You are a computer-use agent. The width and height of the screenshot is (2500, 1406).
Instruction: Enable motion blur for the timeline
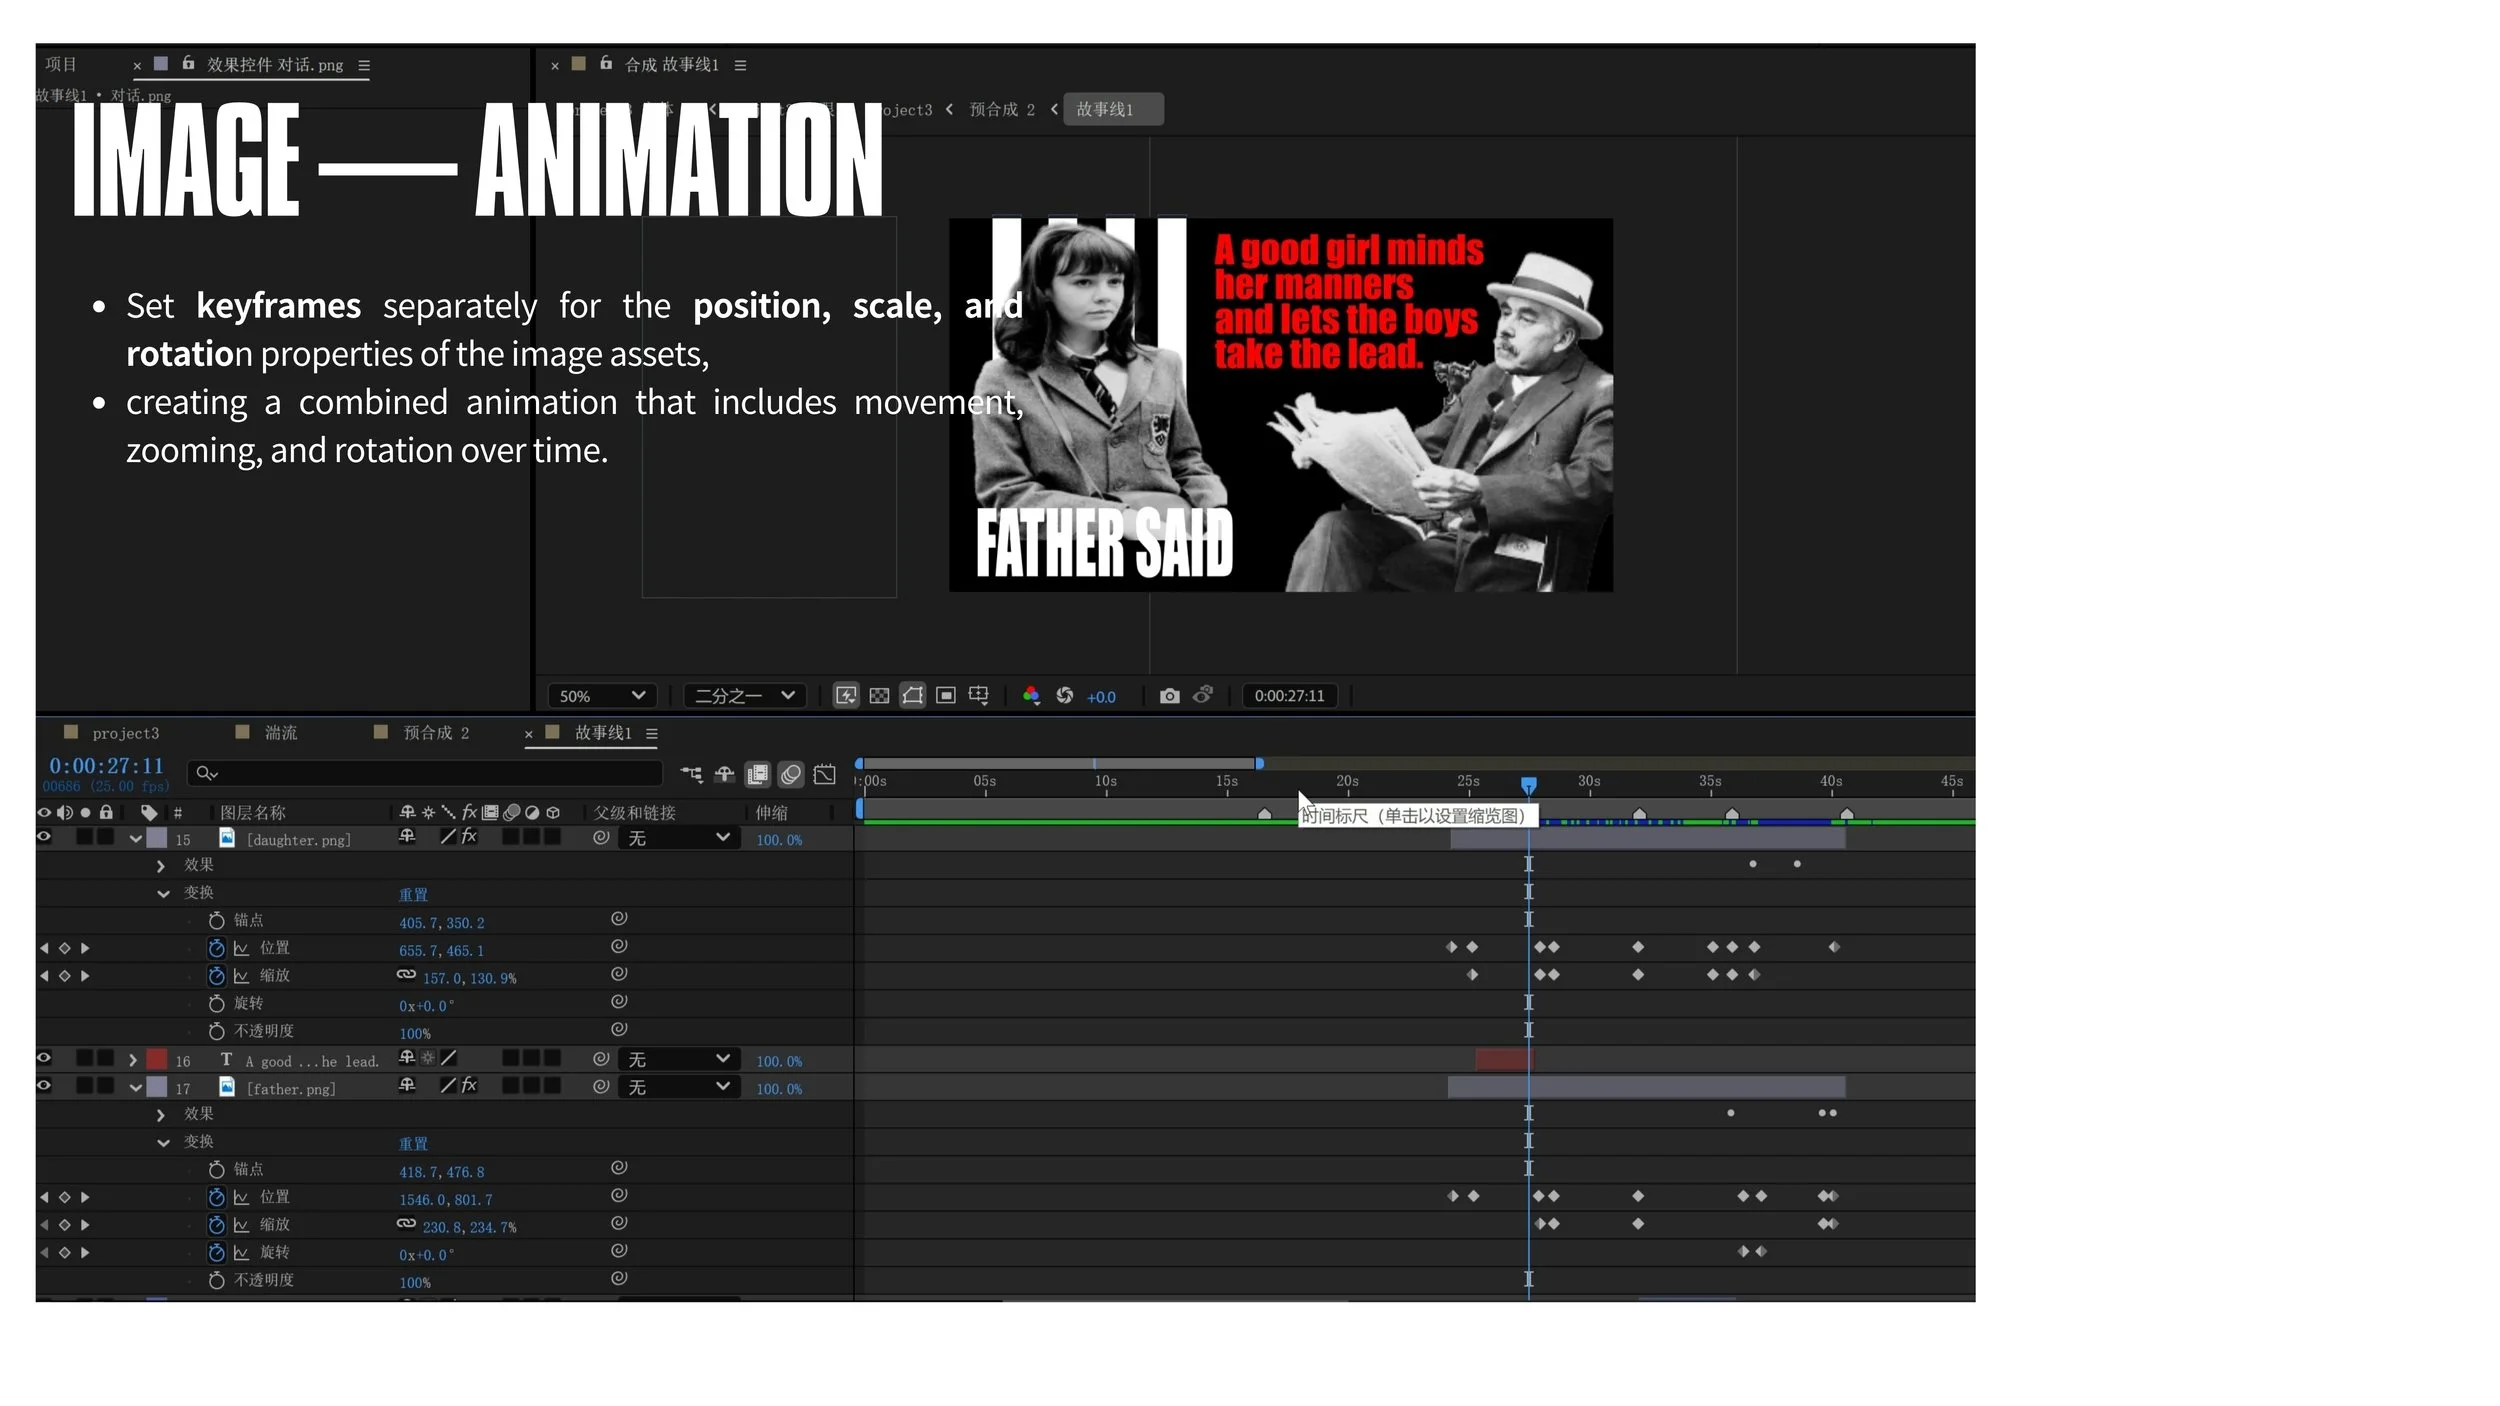791,774
